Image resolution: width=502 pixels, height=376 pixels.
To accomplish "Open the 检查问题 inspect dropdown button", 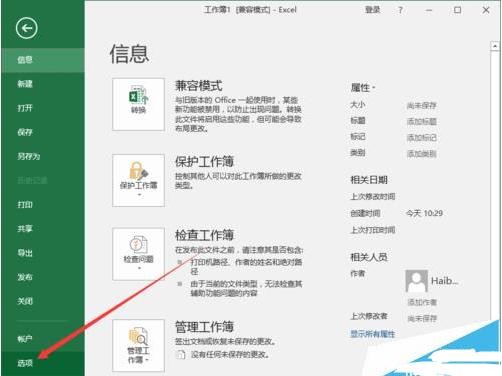I will point(138,254).
